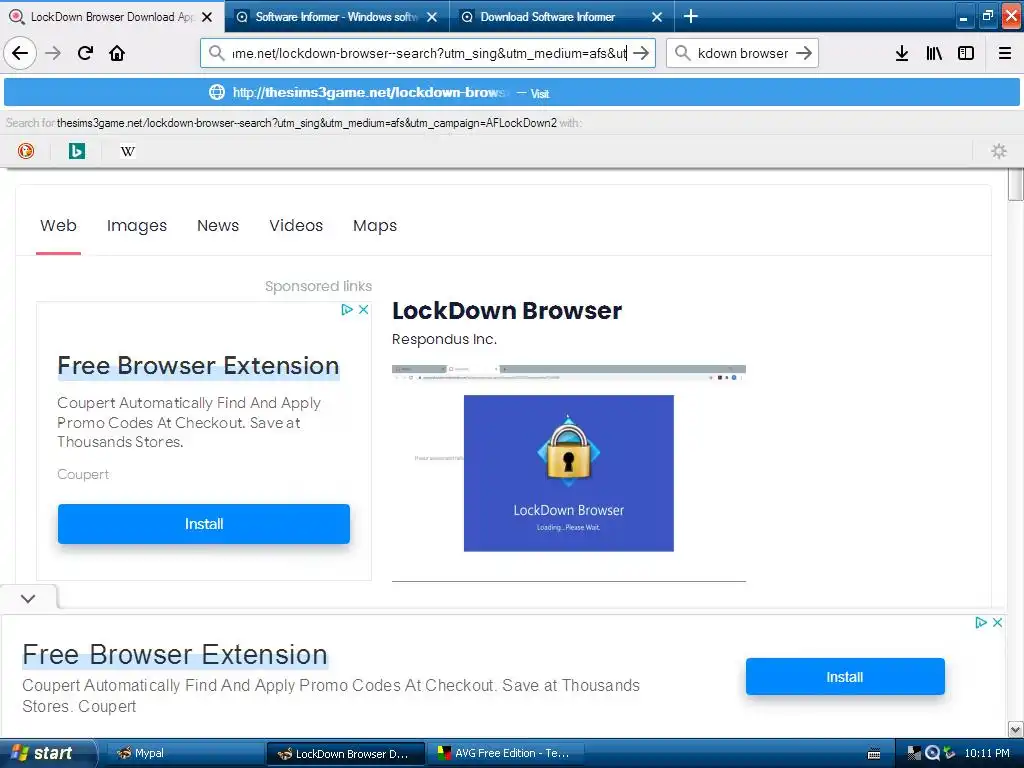The width and height of the screenshot is (1024, 768).
Task: Open AVG Free Edition taskbar item
Action: [x=504, y=753]
